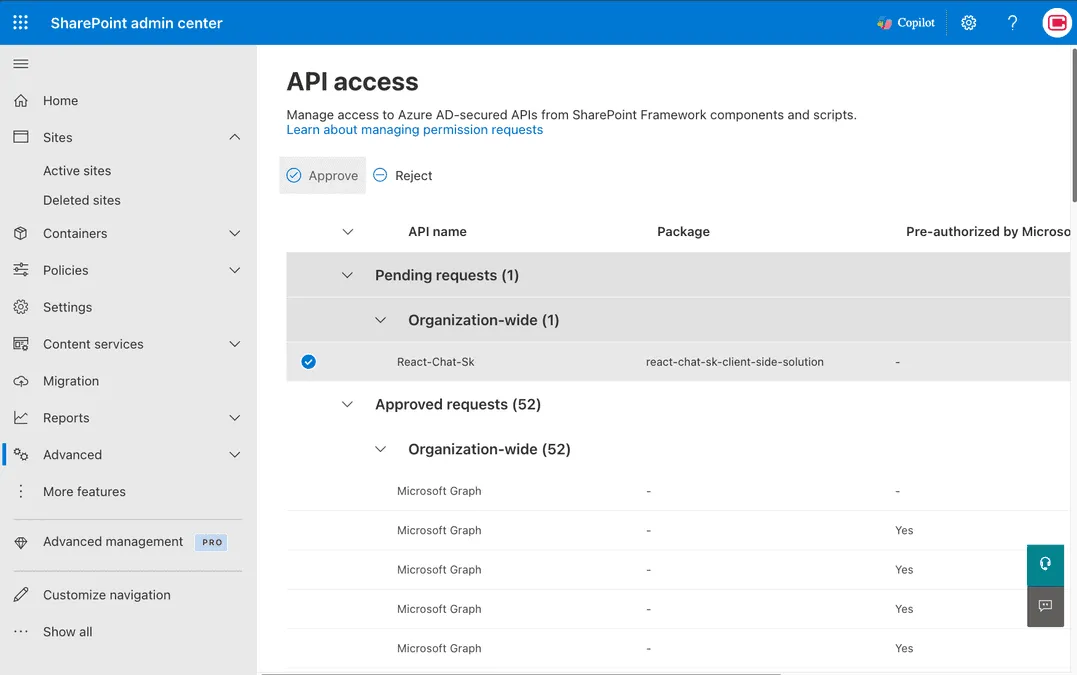
Task: Open your account profile avatar
Action: tap(1056, 21)
